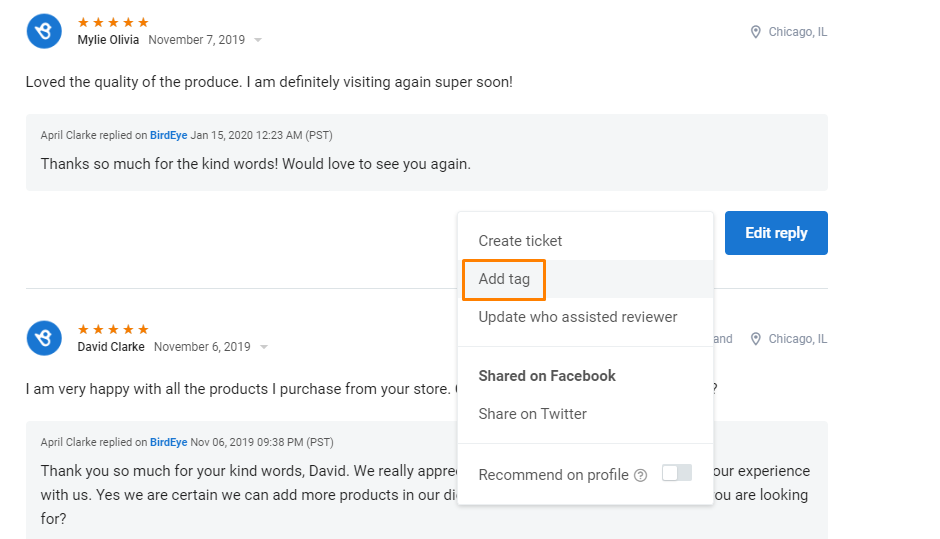Expand dropdown arrow next to November 7, 2019

pyautogui.click(x=258, y=40)
